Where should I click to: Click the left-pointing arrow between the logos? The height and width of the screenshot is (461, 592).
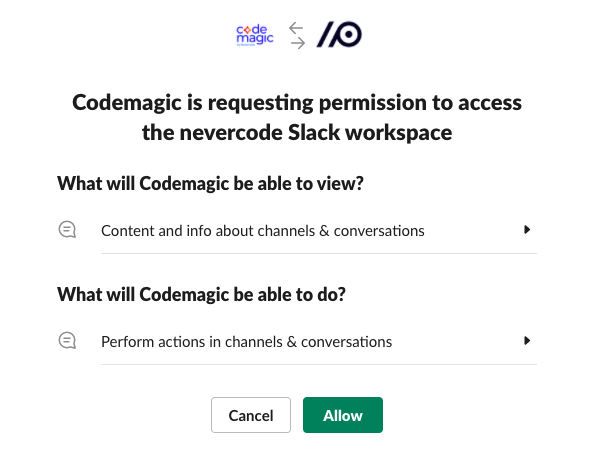pyautogui.click(x=296, y=28)
